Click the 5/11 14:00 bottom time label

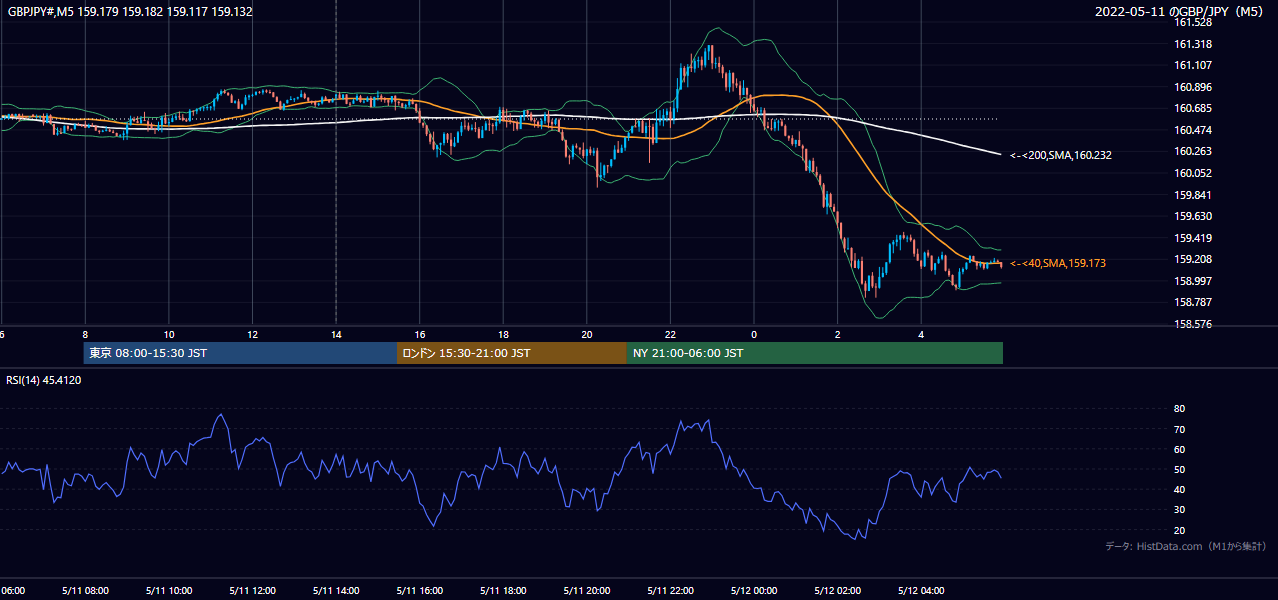pos(336,591)
